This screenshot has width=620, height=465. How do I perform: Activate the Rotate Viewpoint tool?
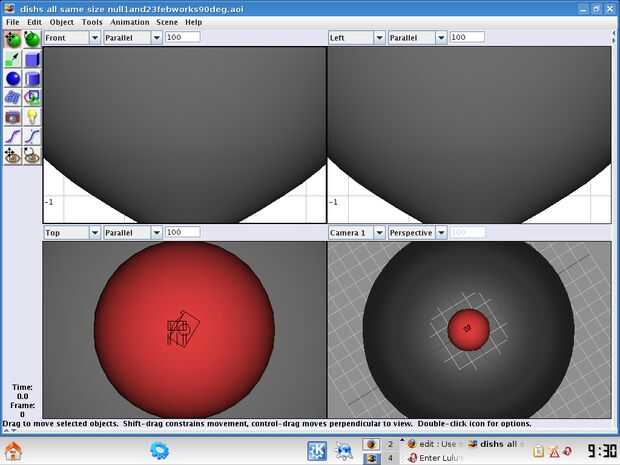coord(32,155)
